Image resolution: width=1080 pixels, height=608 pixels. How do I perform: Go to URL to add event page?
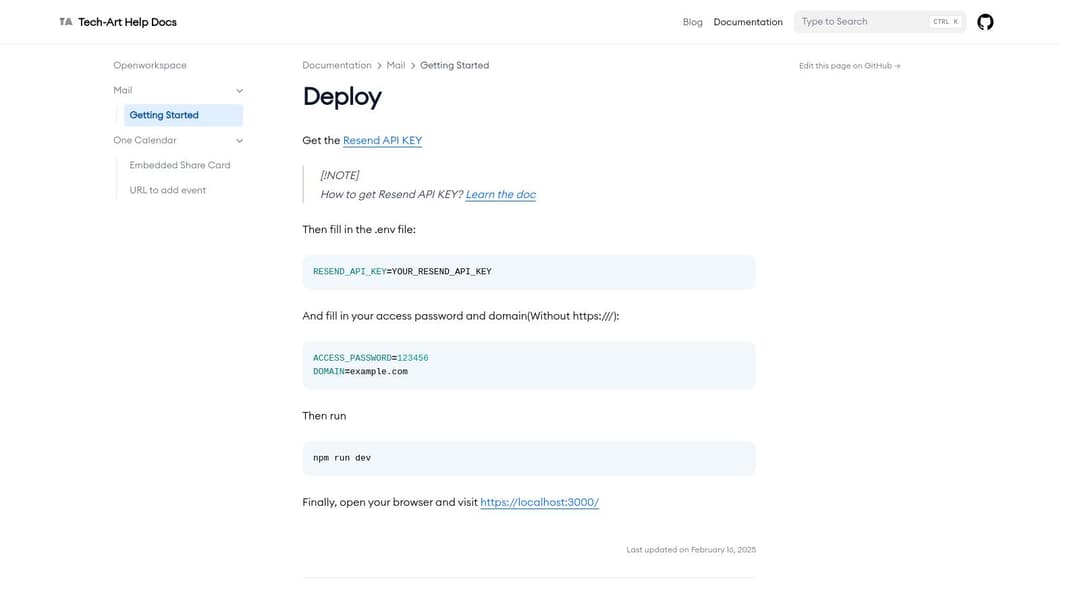tap(168, 190)
